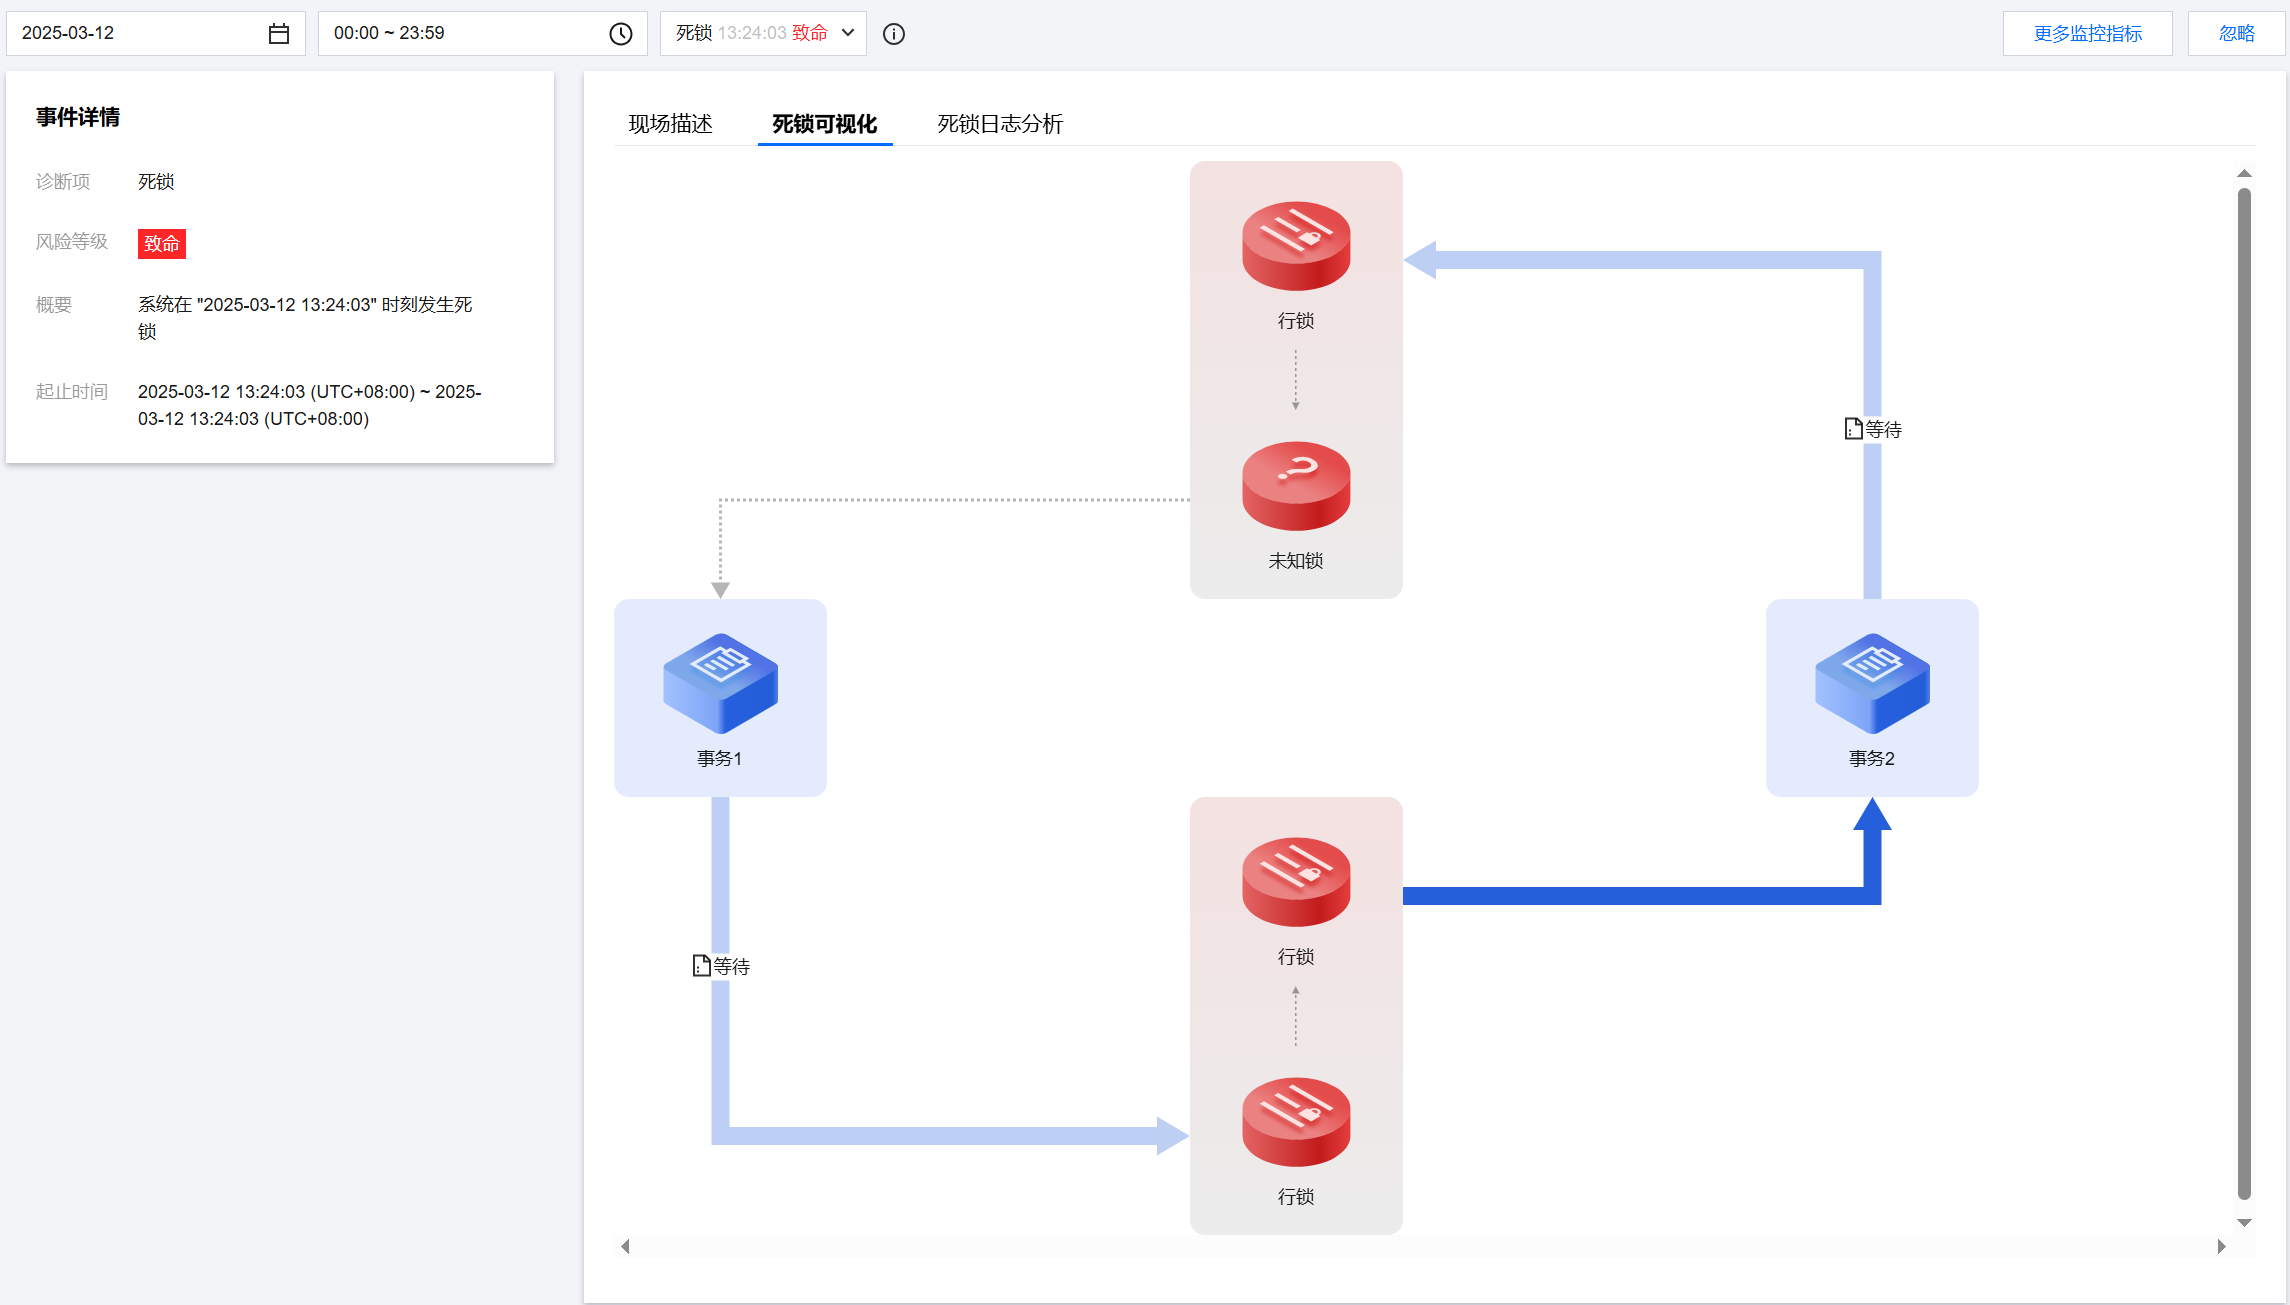Select the top row lock icon
Screen dimensions: 2290x1305
[1296, 246]
